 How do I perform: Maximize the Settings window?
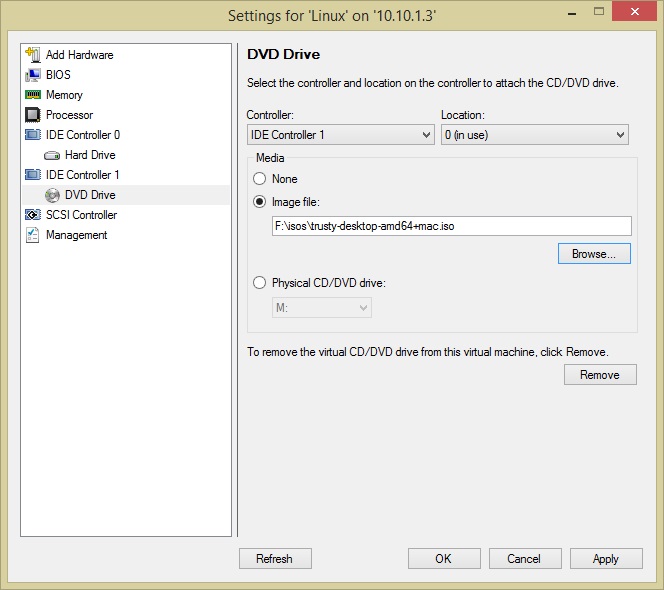[599, 11]
